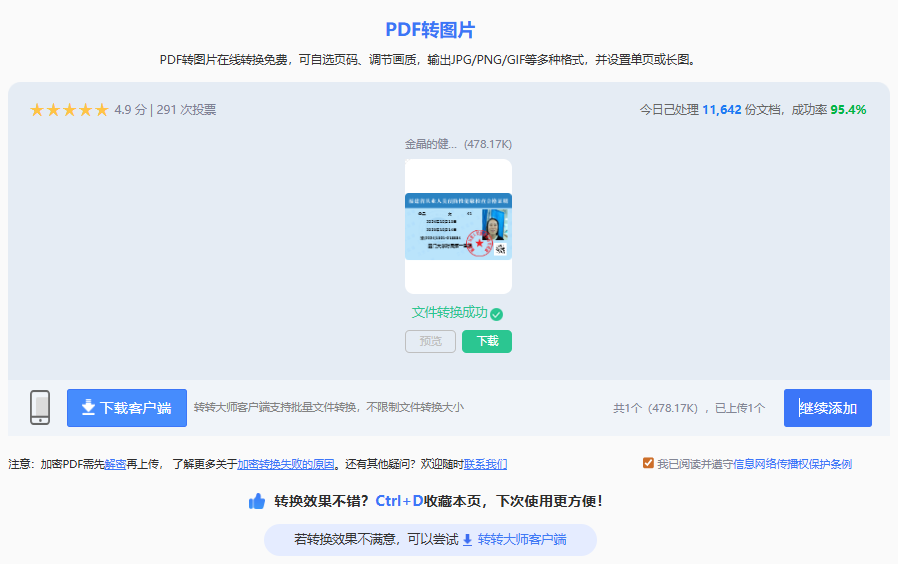
Task: Click the thumbs-up icon
Action: (257, 501)
